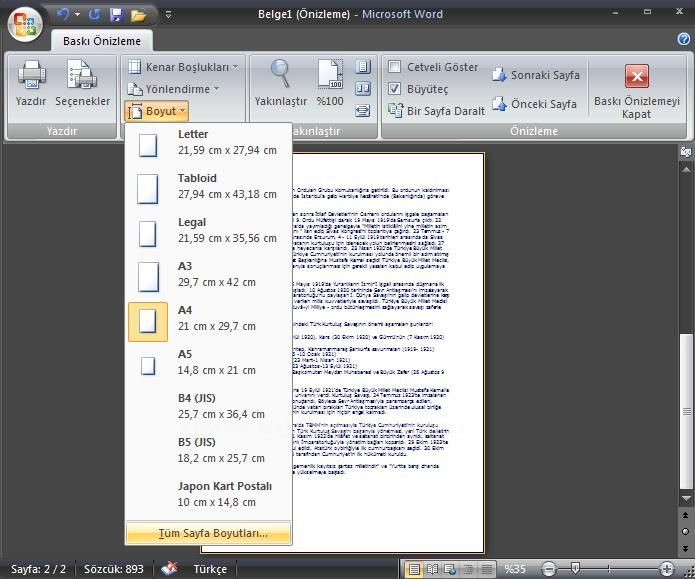Switch to Print Layout view icon
Screen dimensions: 695x579
pos(414,569)
